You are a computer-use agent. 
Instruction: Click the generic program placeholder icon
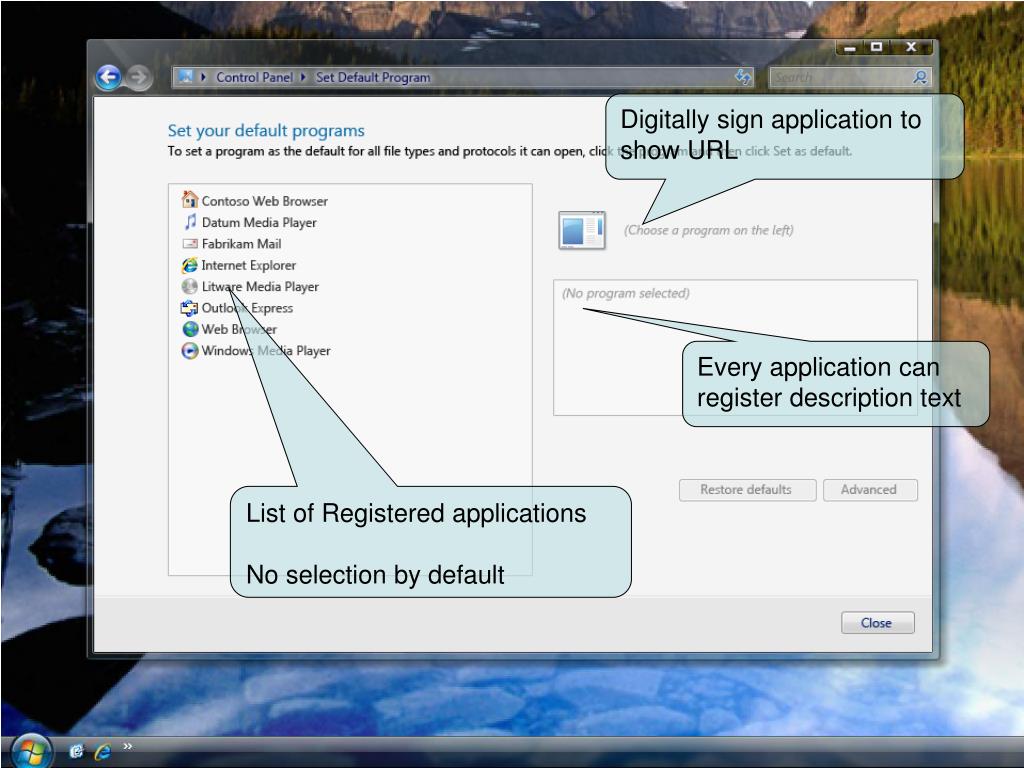(x=582, y=230)
